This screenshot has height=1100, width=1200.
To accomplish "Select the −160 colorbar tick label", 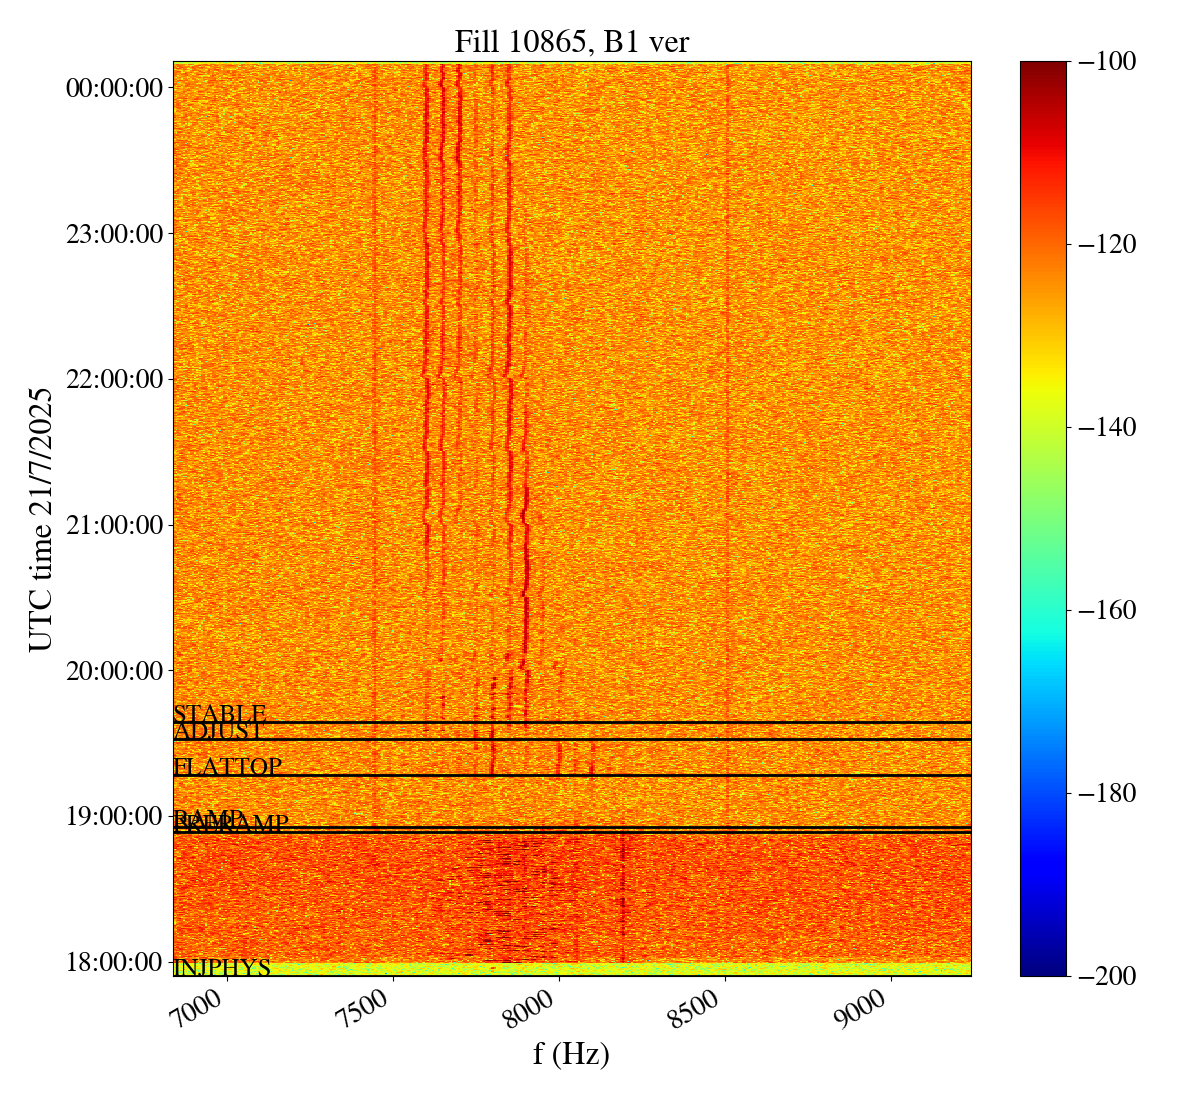I will pos(1110,610).
